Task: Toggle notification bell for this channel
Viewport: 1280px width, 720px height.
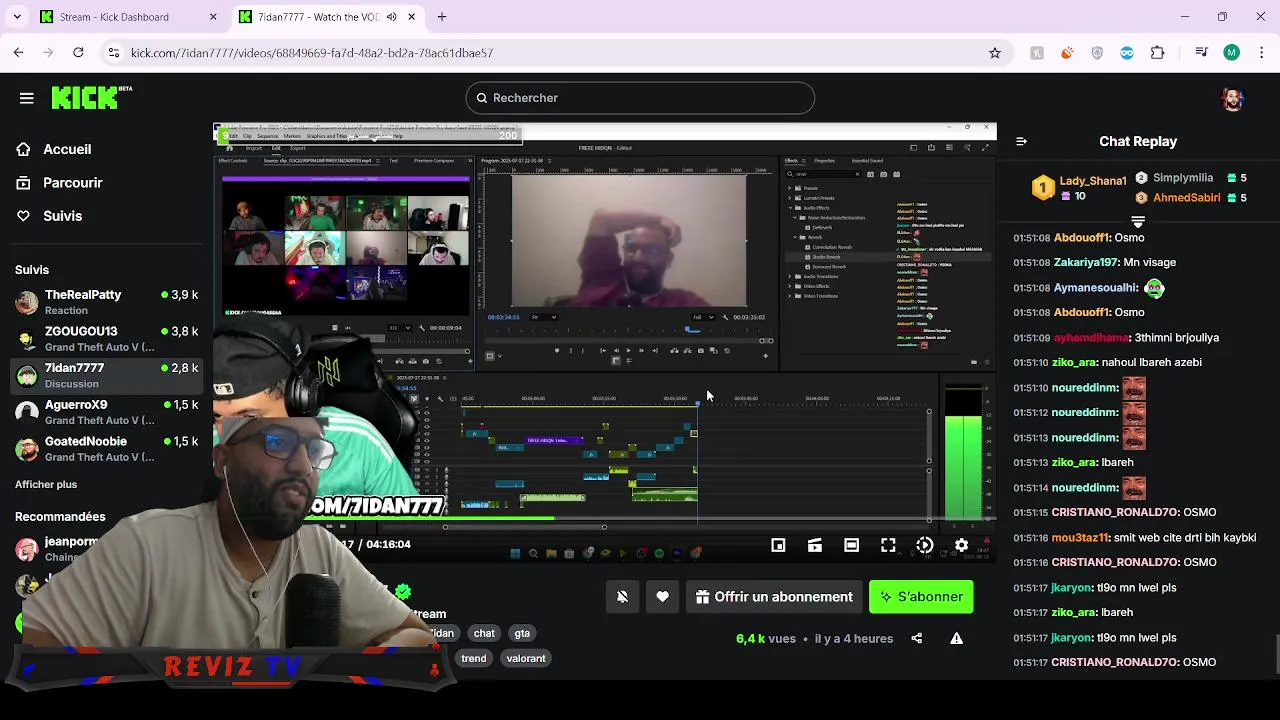Action: (x=622, y=597)
